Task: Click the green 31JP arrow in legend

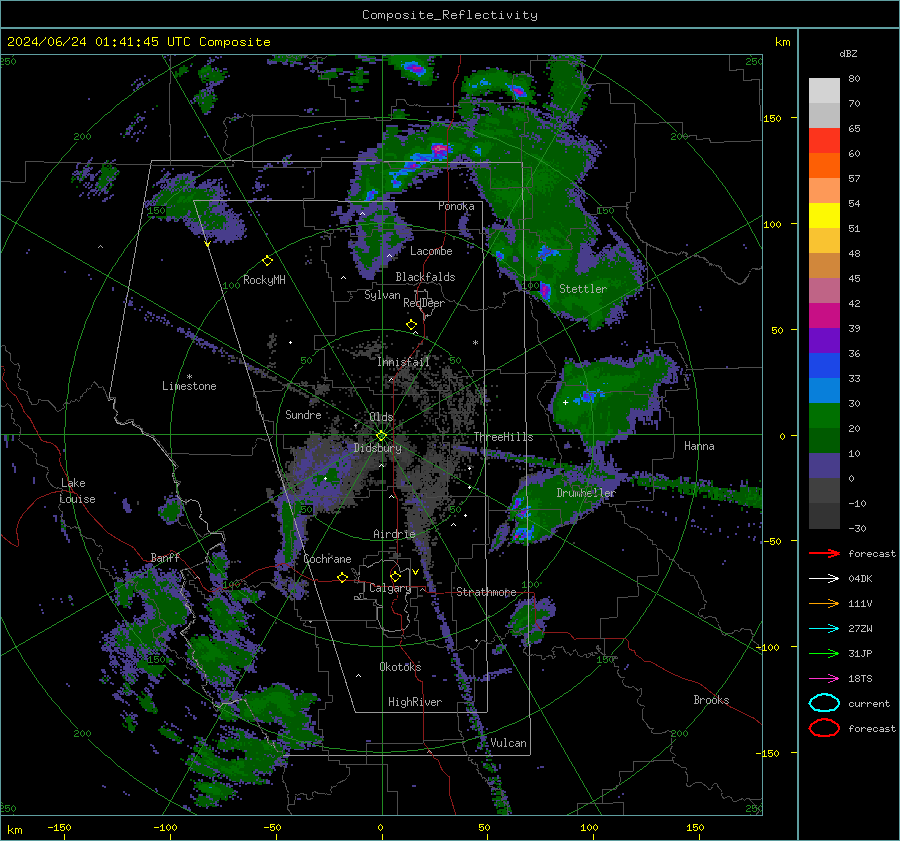Action: [824, 653]
